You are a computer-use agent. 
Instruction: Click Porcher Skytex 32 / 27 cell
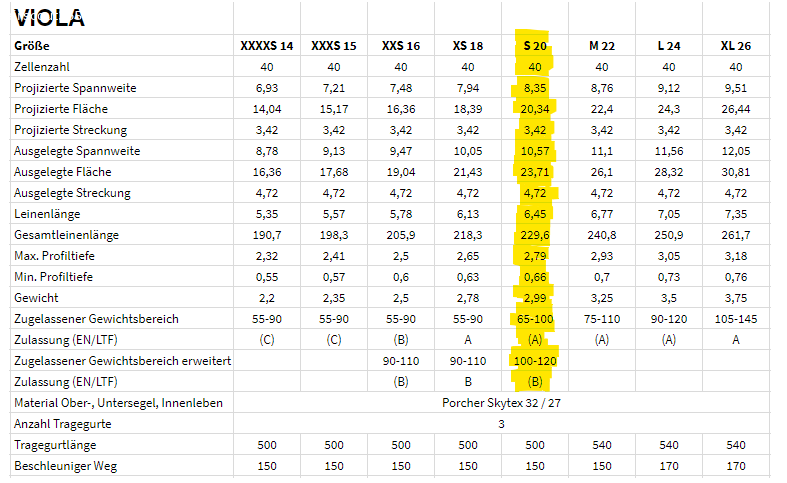pyautogui.click(x=501, y=403)
